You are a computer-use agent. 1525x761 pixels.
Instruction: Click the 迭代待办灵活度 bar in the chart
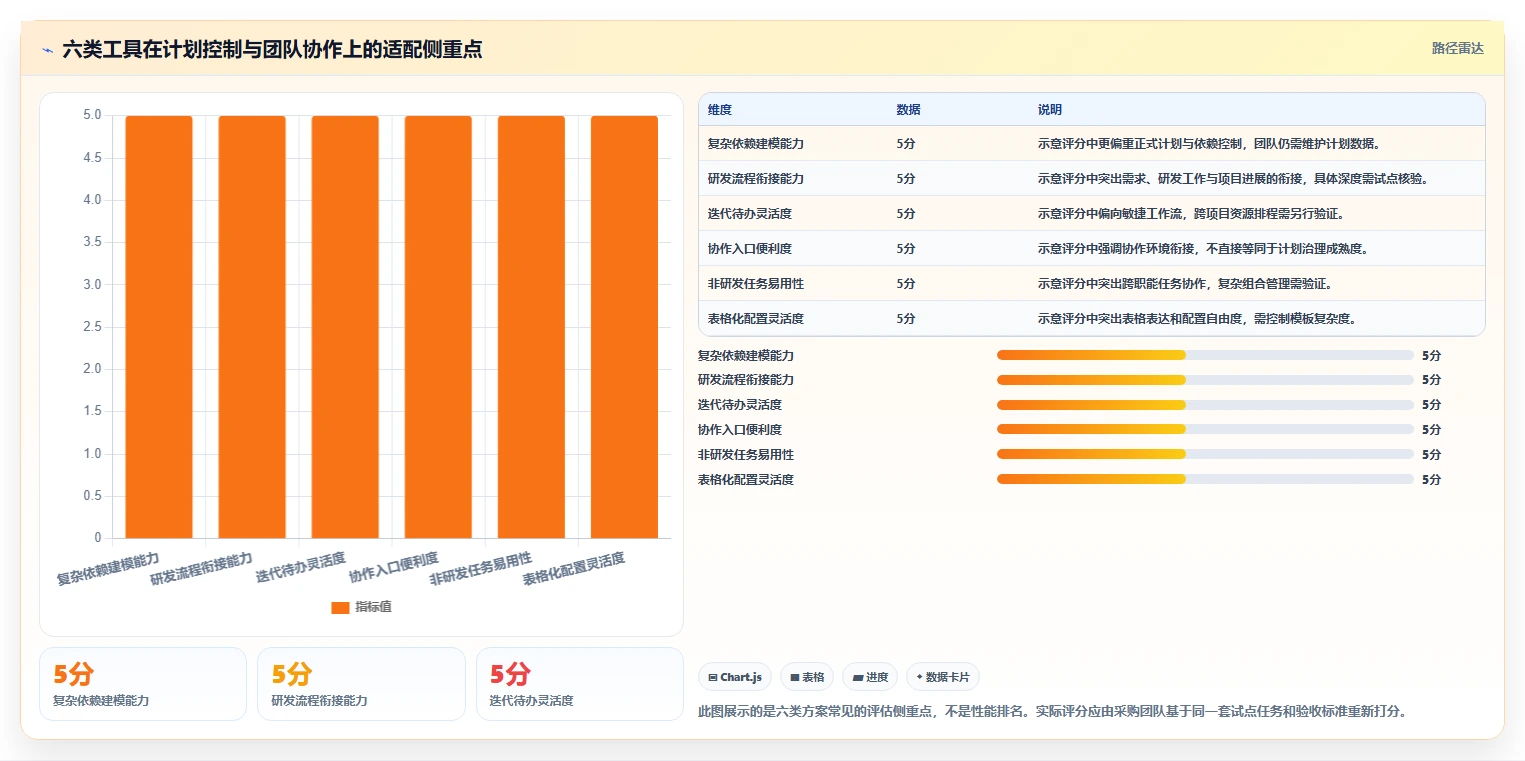[x=345, y=327]
